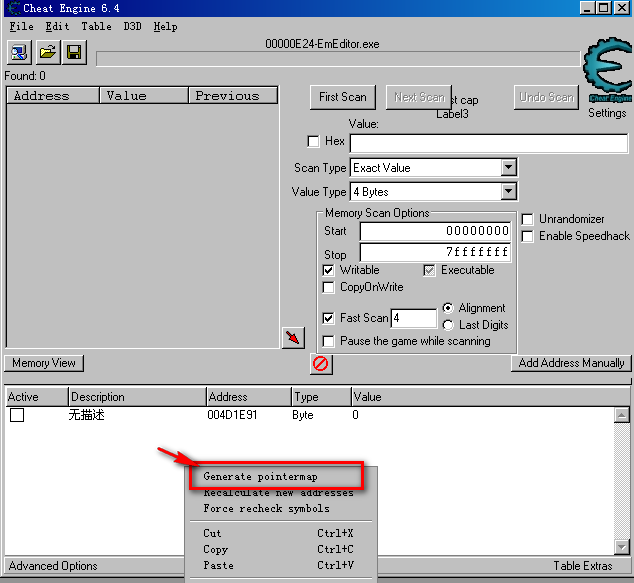This screenshot has height=583, width=634.
Task: Click the Settings label
Action: tap(607, 113)
